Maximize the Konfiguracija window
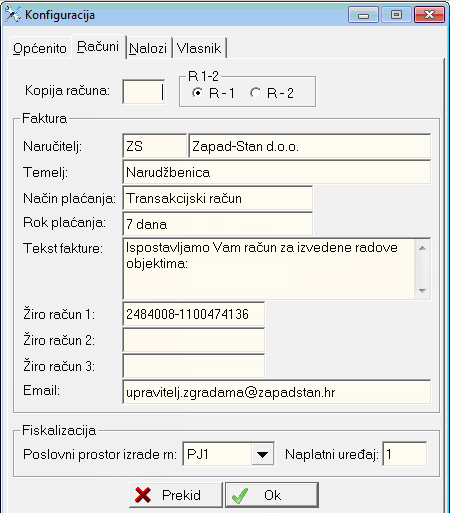This screenshot has width=450, height=513. click(x=396, y=15)
